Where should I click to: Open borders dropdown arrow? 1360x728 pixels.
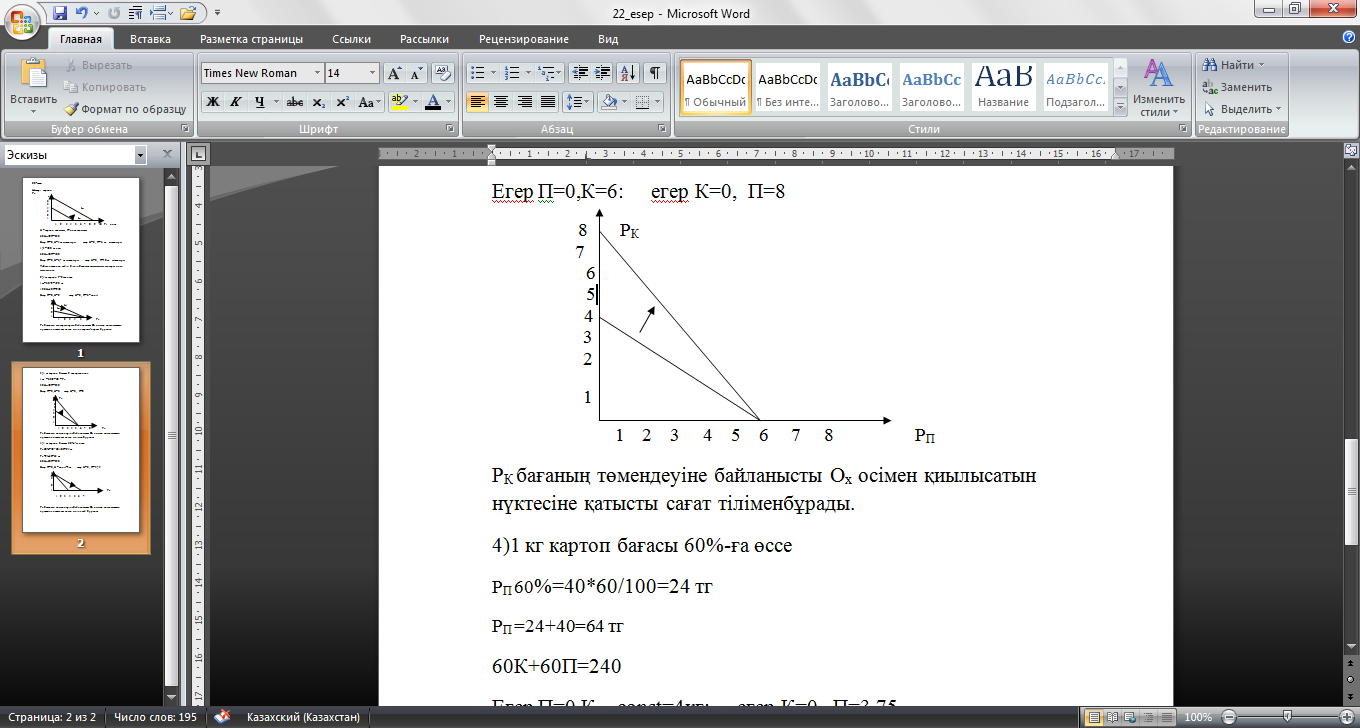pyautogui.click(x=657, y=102)
